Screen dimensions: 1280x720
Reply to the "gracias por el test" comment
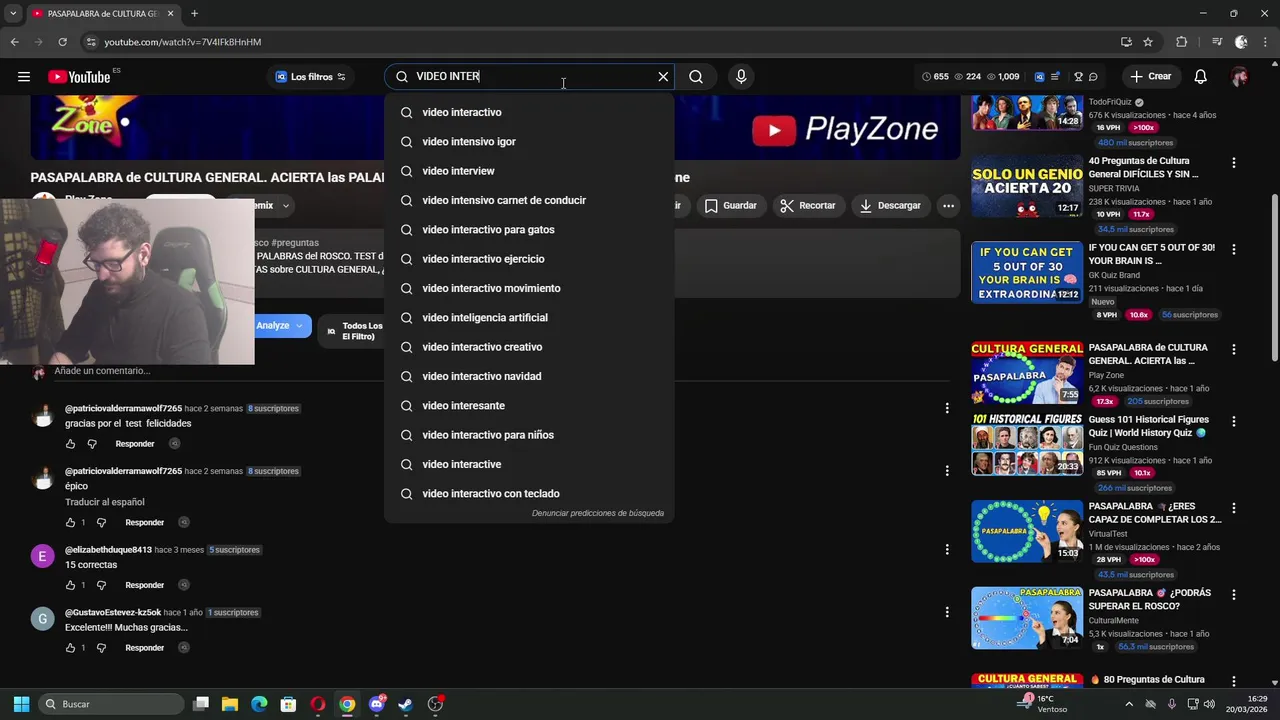click(x=135, y=444)
